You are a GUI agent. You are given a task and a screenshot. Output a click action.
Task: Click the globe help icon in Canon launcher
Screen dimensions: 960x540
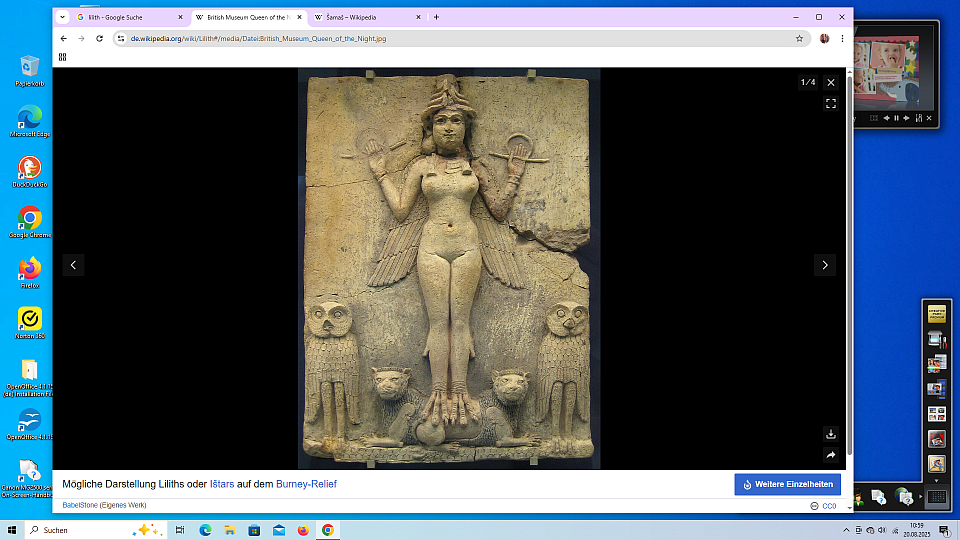tap(903, 497)
